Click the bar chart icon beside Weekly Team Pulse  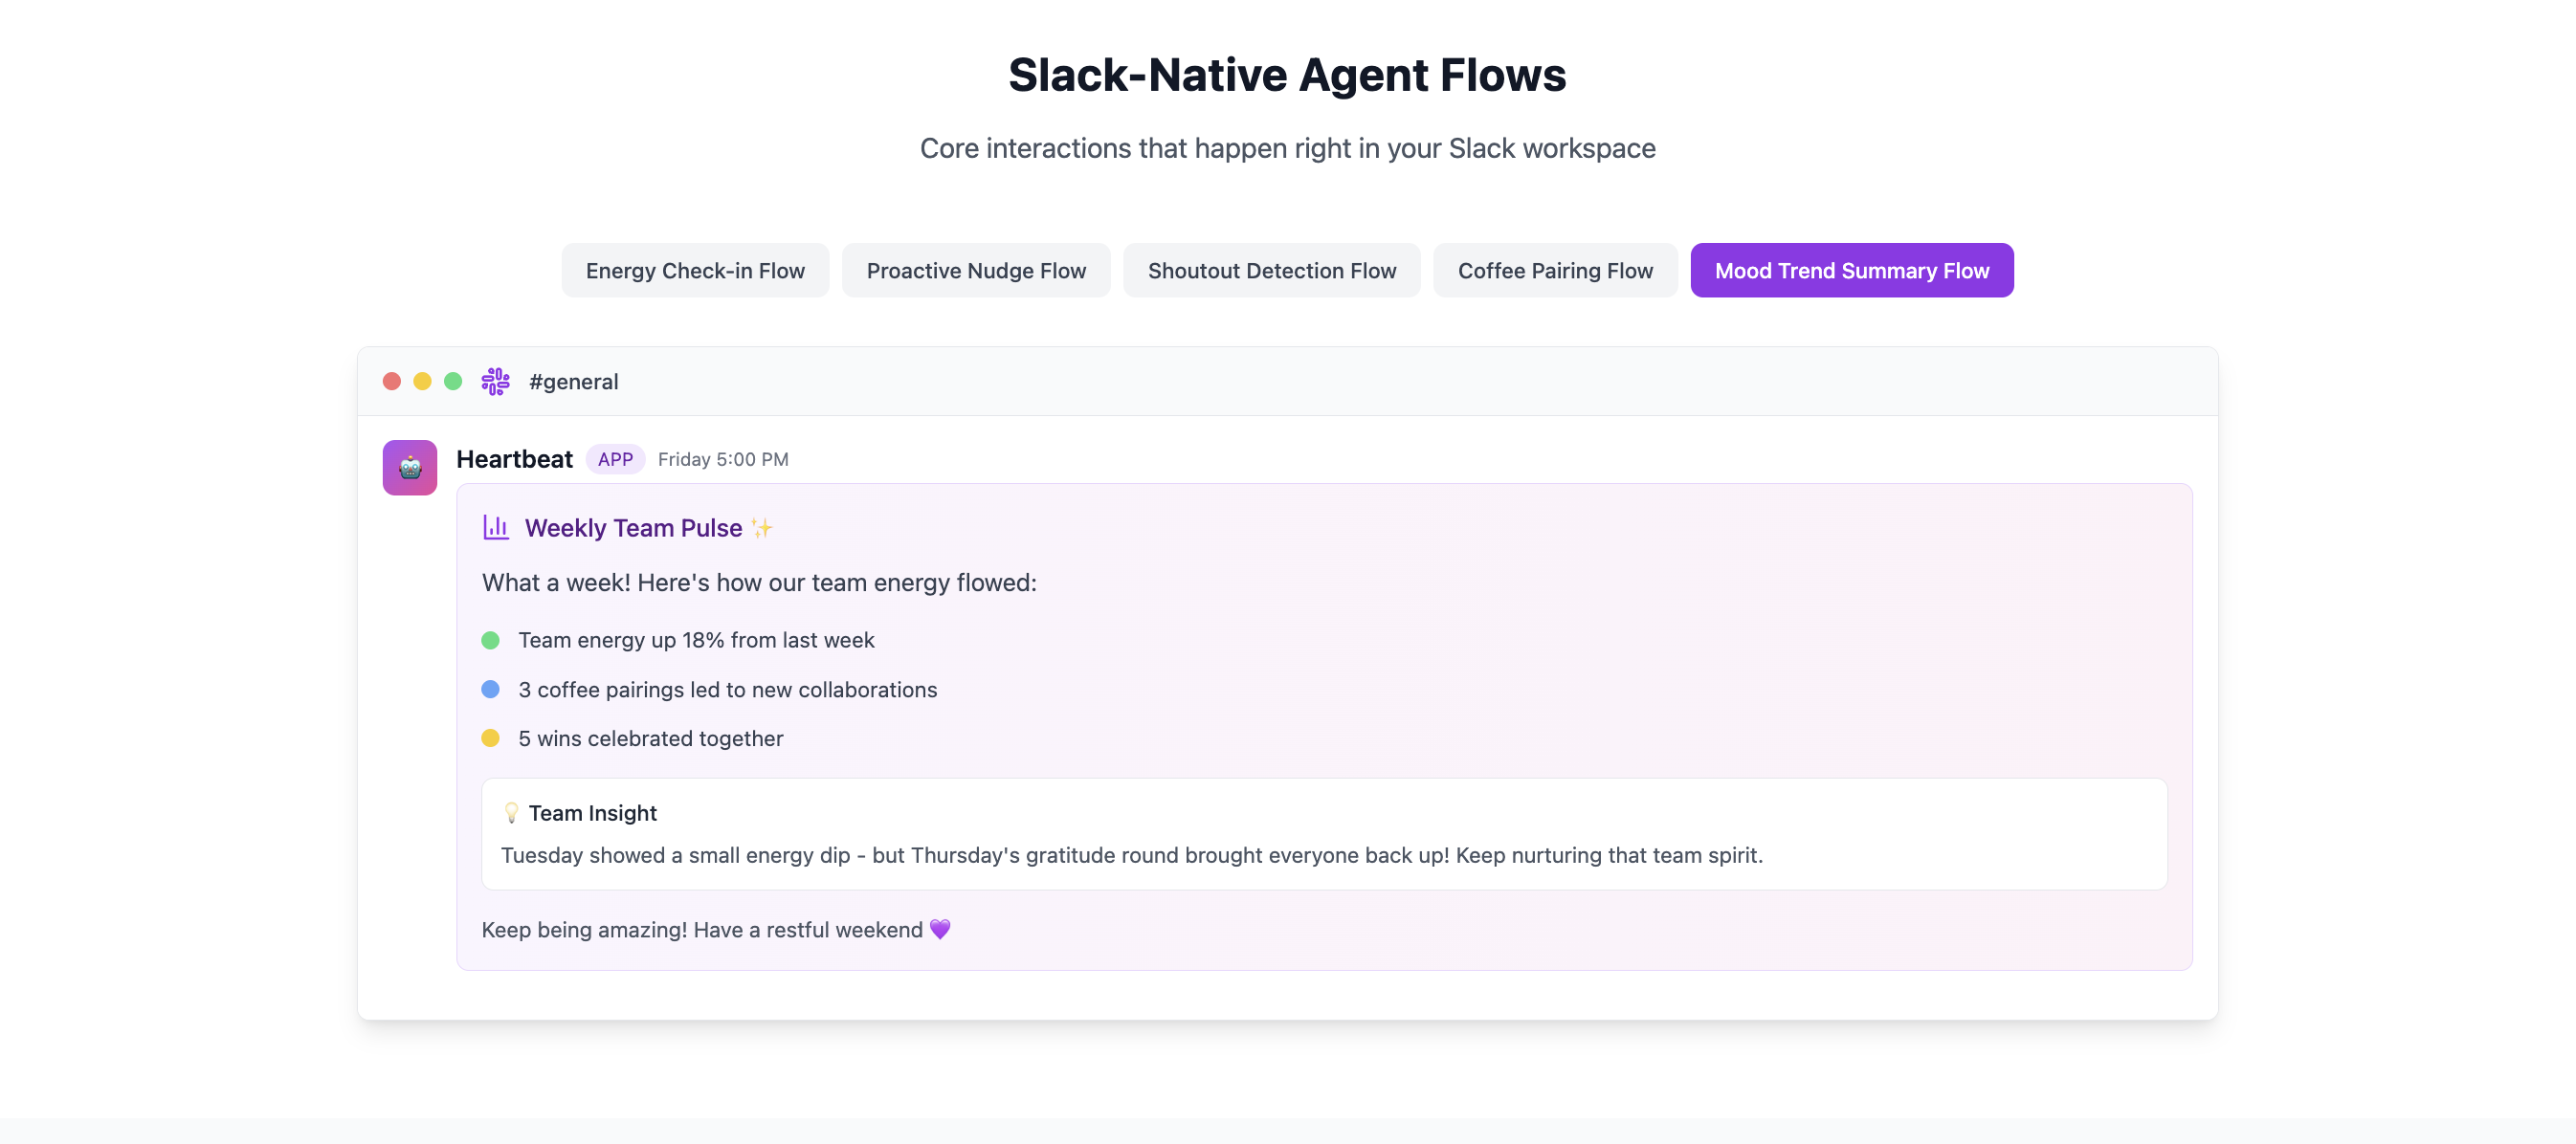[x=496, y=527]
